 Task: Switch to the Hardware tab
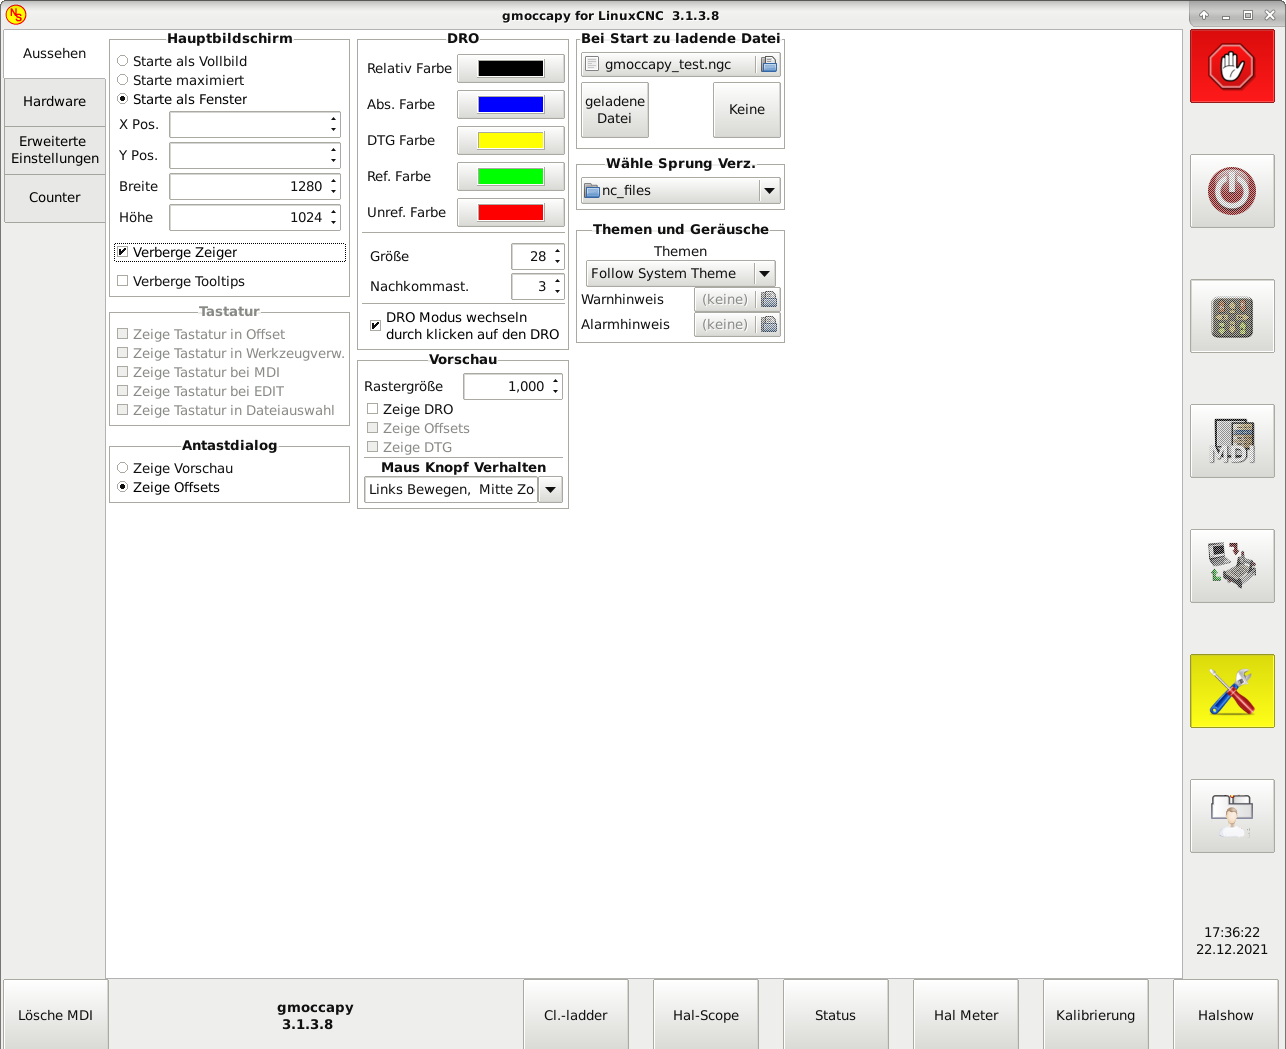pos(55,102)
